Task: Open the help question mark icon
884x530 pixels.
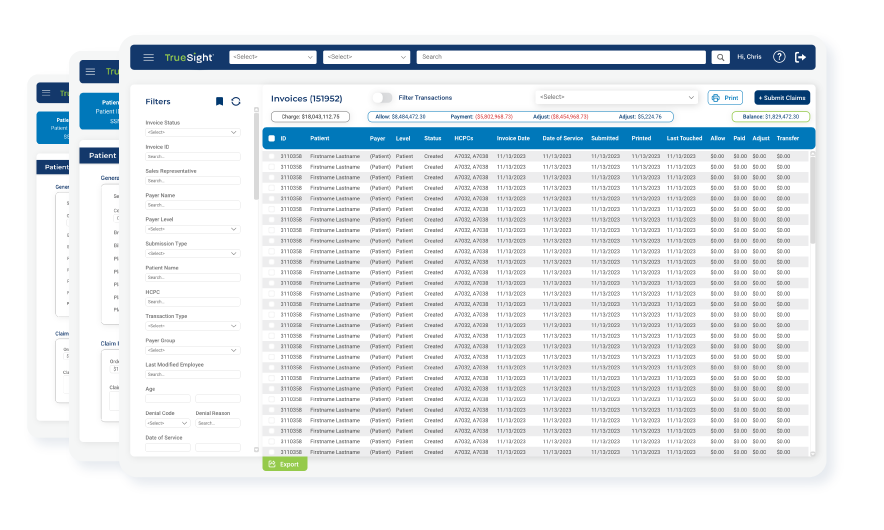Action: [779, 57]
